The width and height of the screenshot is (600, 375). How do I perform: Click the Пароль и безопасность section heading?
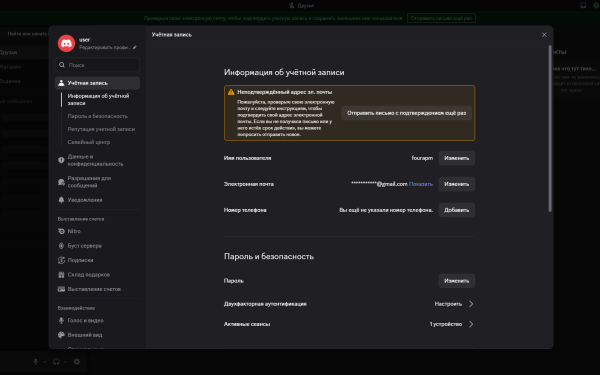[269, 256]
